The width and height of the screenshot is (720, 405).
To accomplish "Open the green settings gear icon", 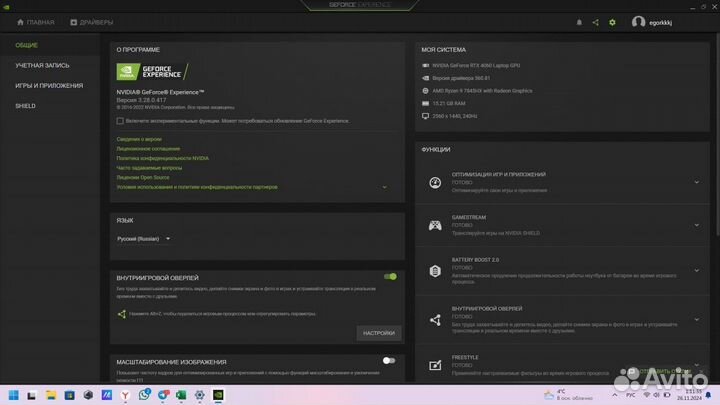I will 612,22.
